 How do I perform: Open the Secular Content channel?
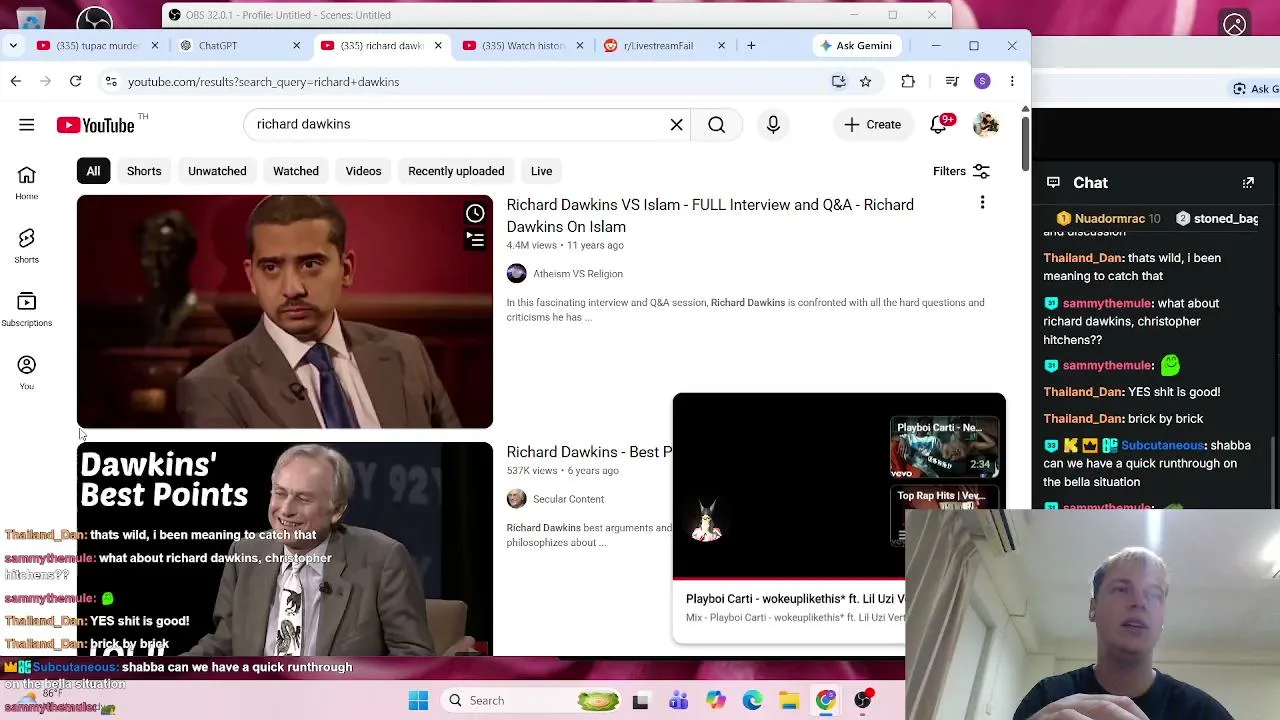click(568, 499)
